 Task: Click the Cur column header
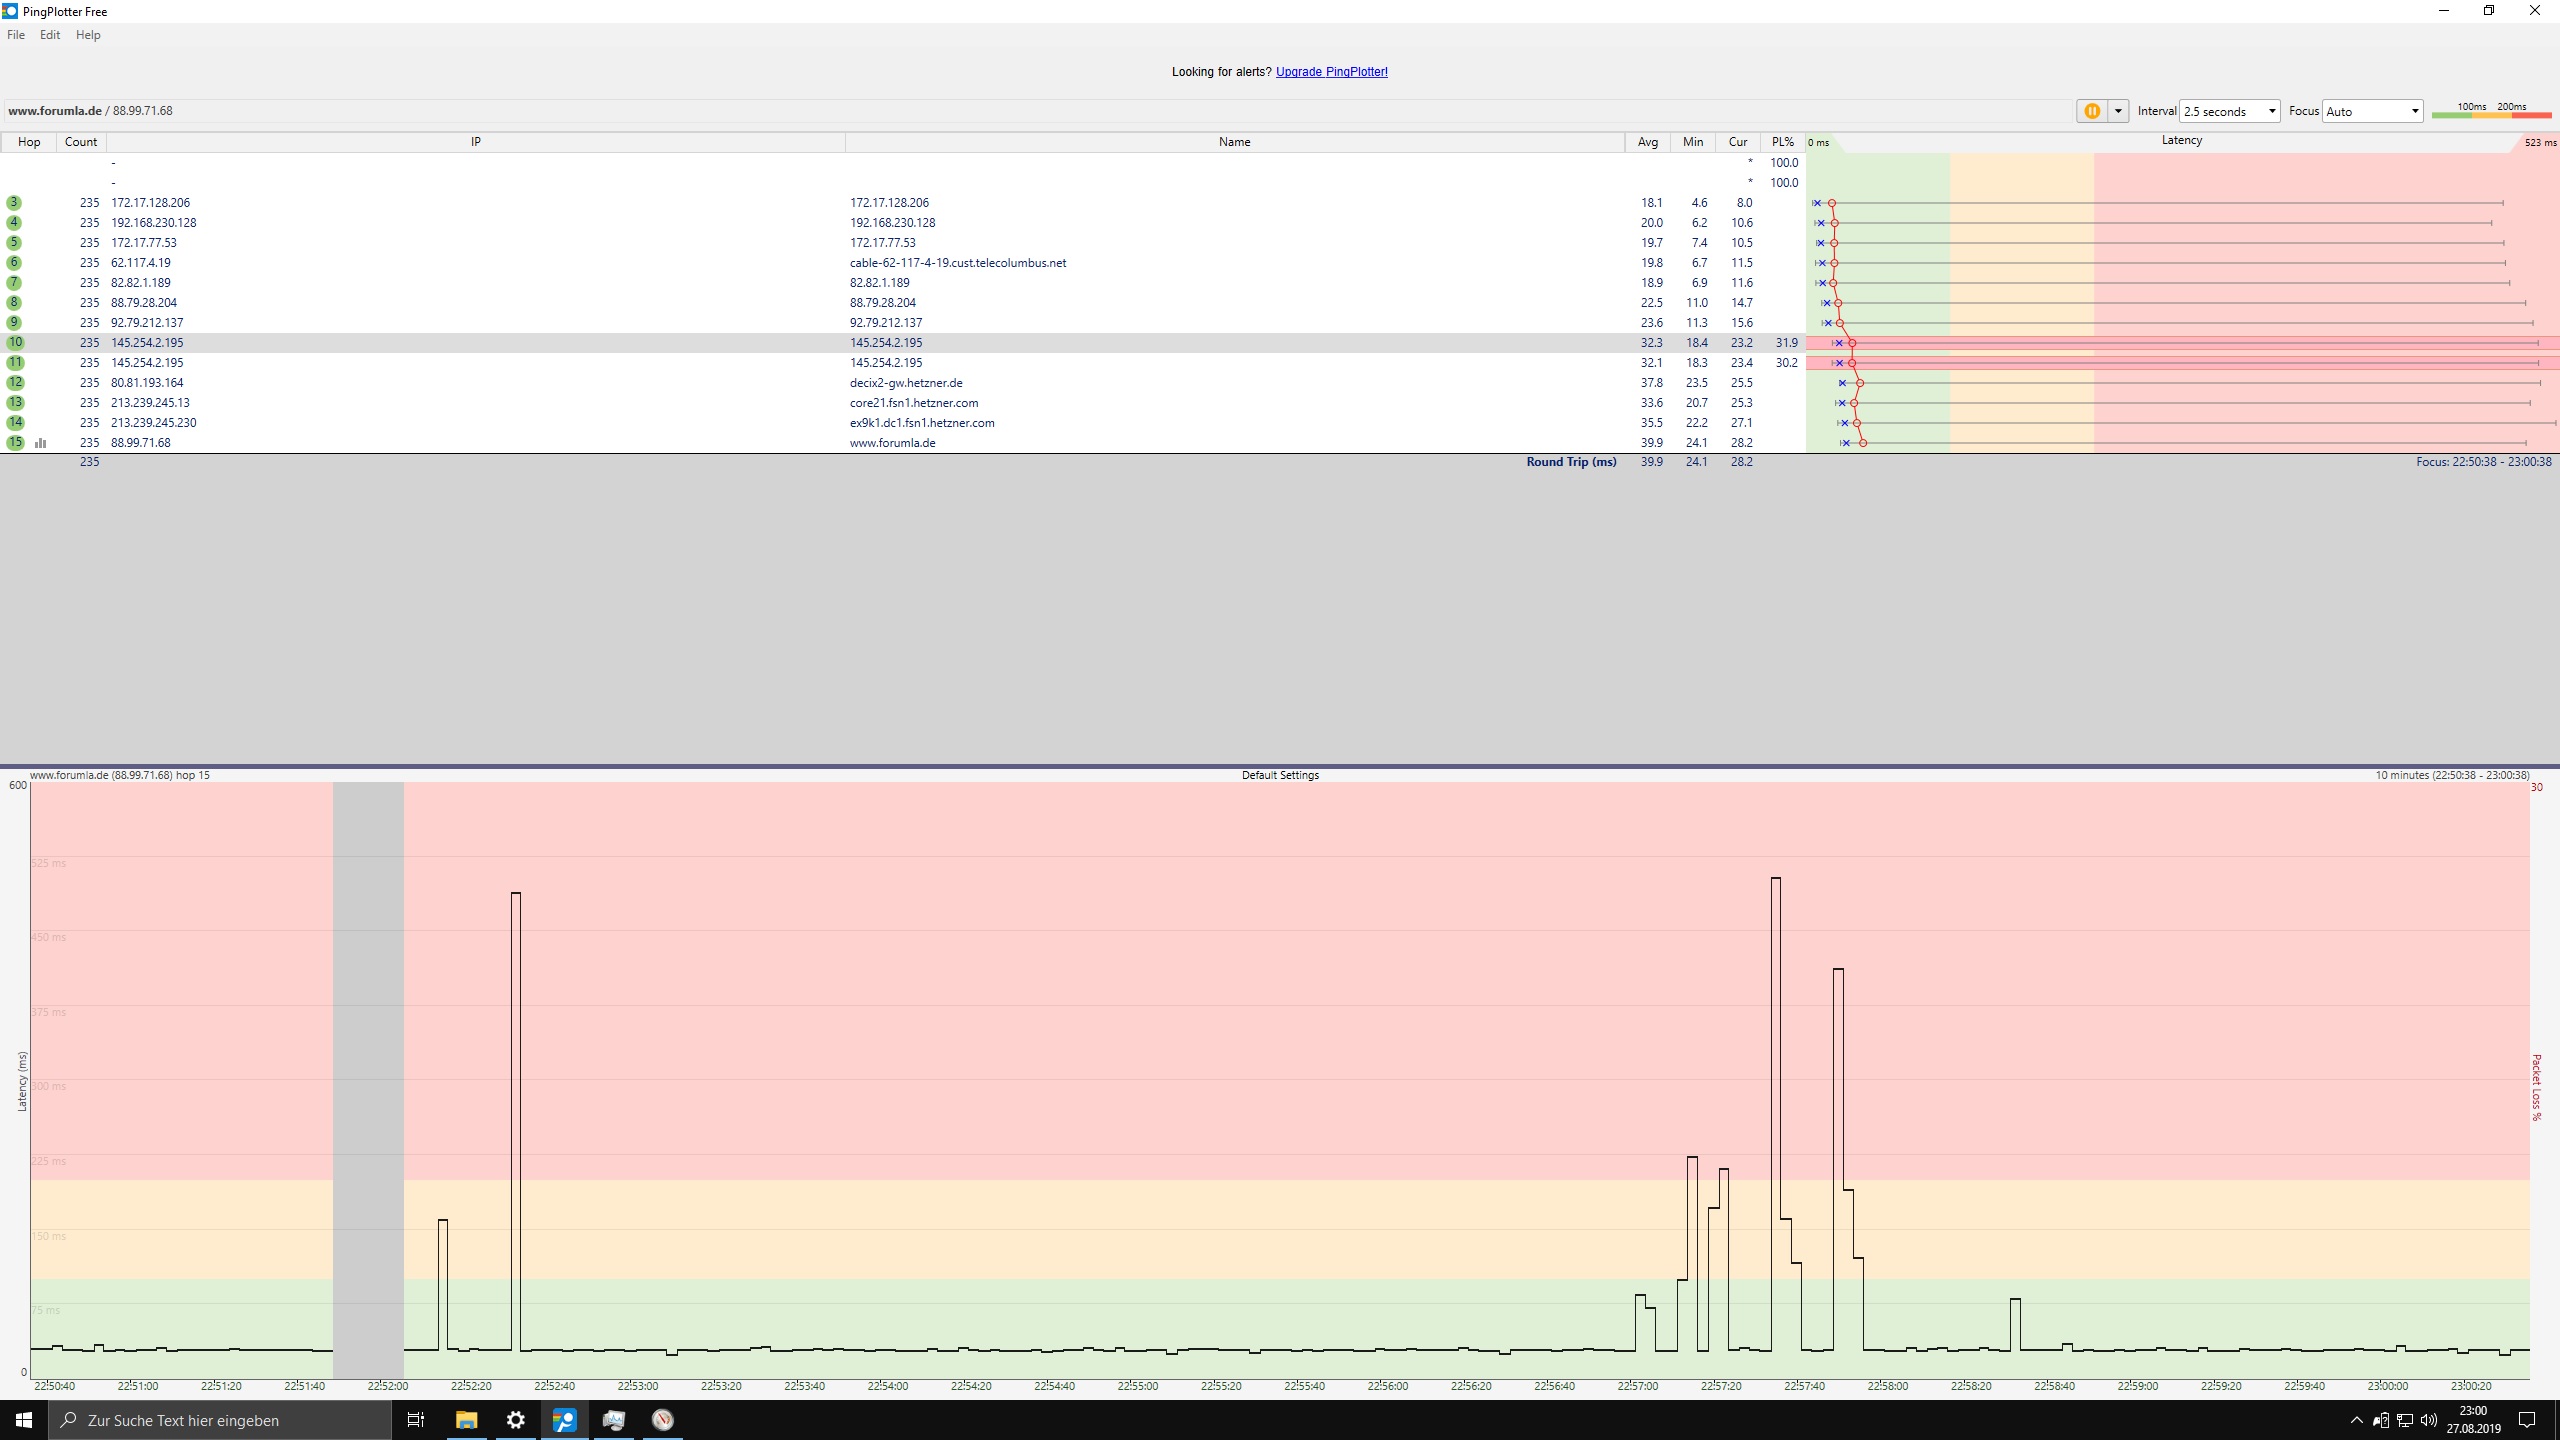click(1738, 142)
